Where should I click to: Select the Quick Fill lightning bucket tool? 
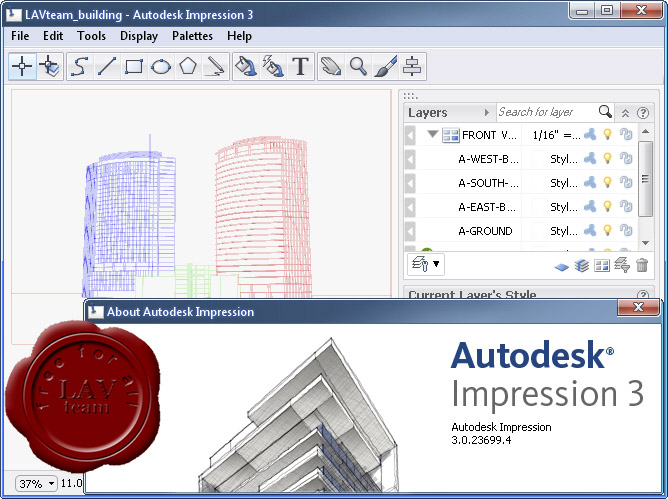click(273, 66)
